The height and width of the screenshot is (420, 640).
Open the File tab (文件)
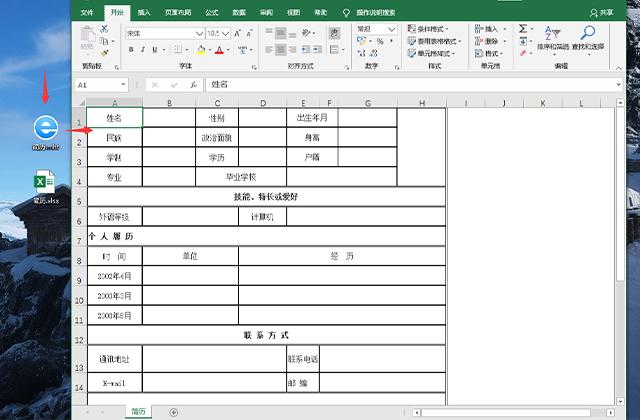pos(87,13)
